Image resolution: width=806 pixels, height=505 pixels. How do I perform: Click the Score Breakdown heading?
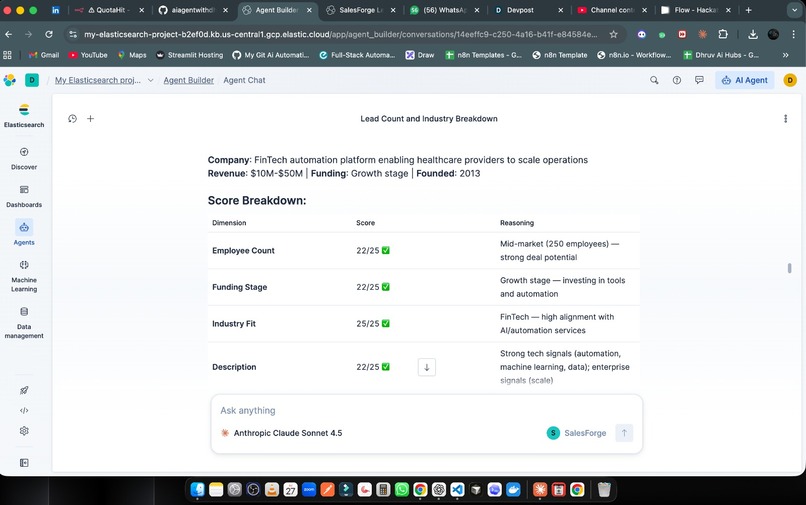[257, 201]
